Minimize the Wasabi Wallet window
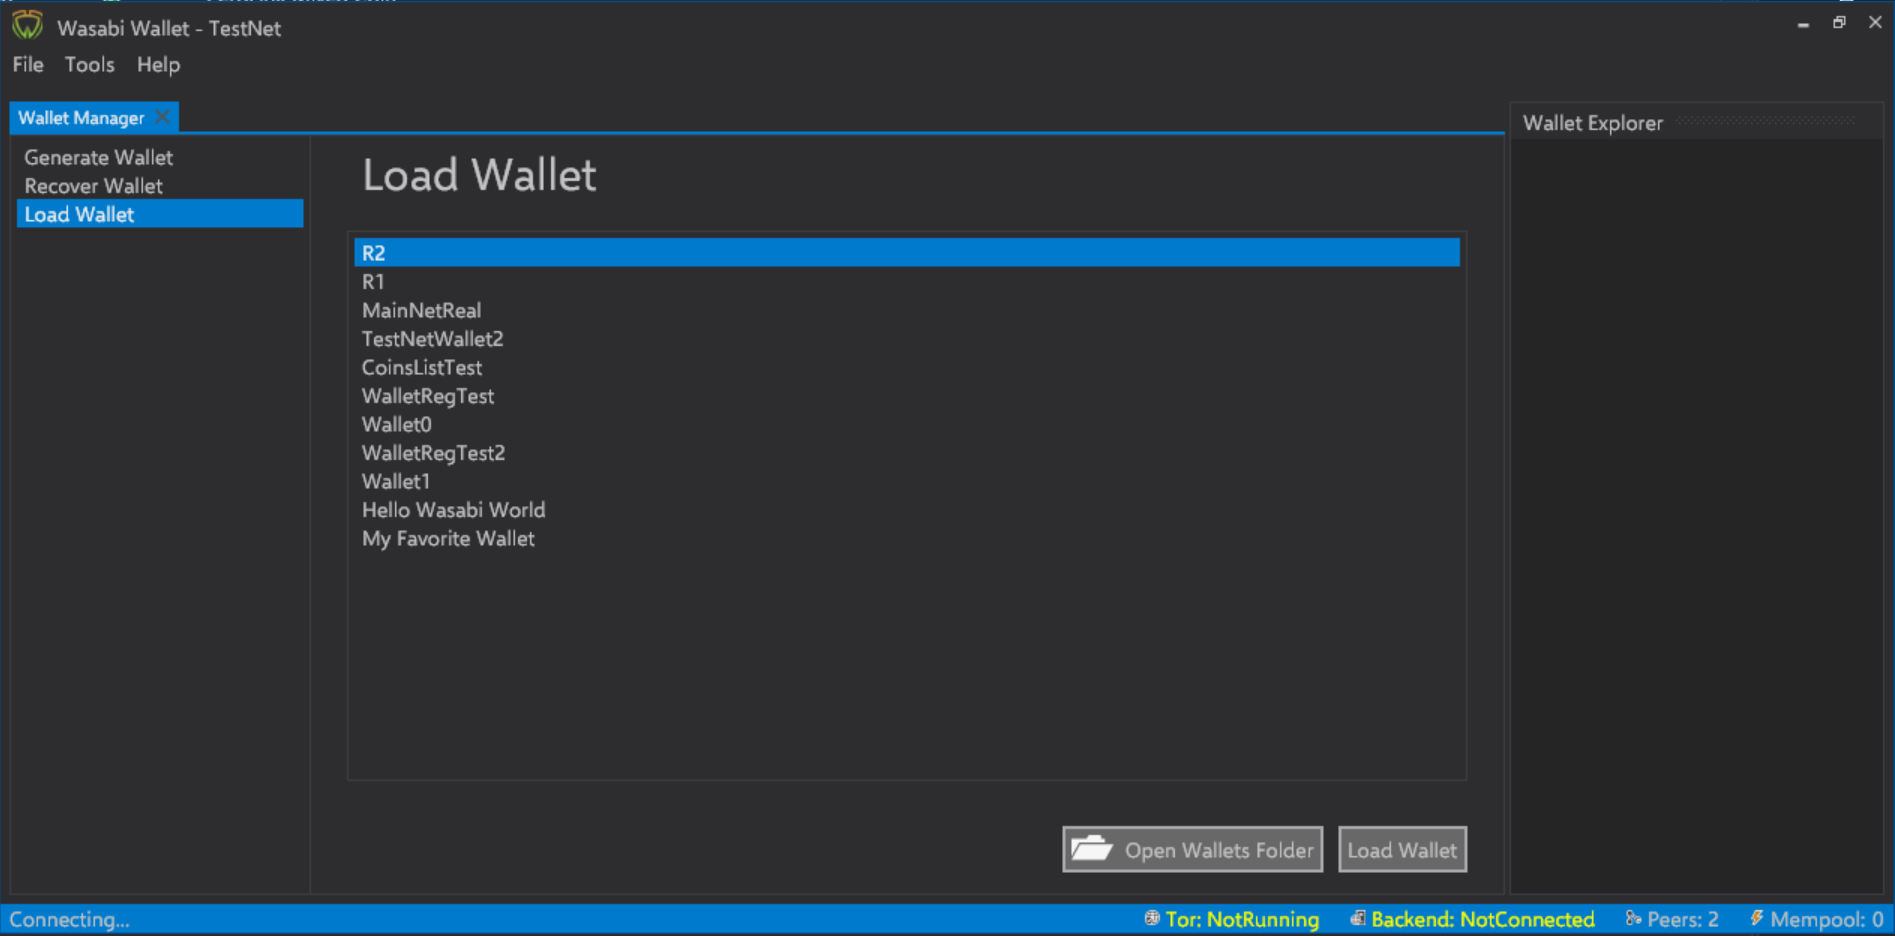This screenshot has height=936, width=1895. coord(1803,23)
